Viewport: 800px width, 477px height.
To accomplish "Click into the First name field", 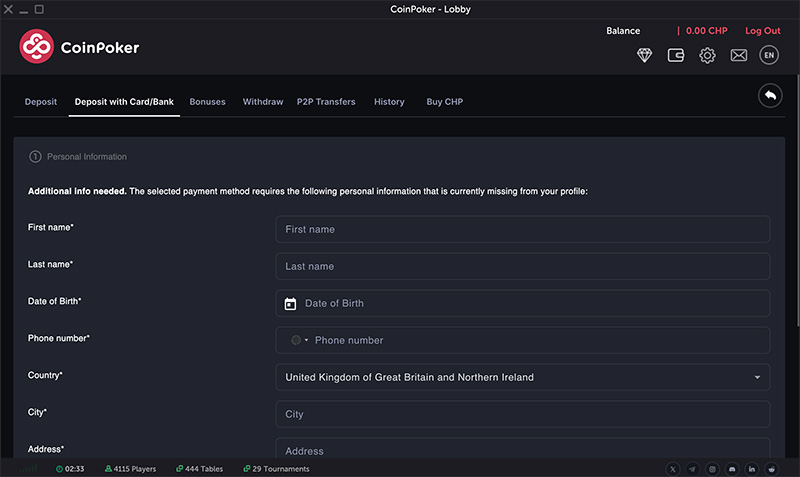I will coord(522,230).
